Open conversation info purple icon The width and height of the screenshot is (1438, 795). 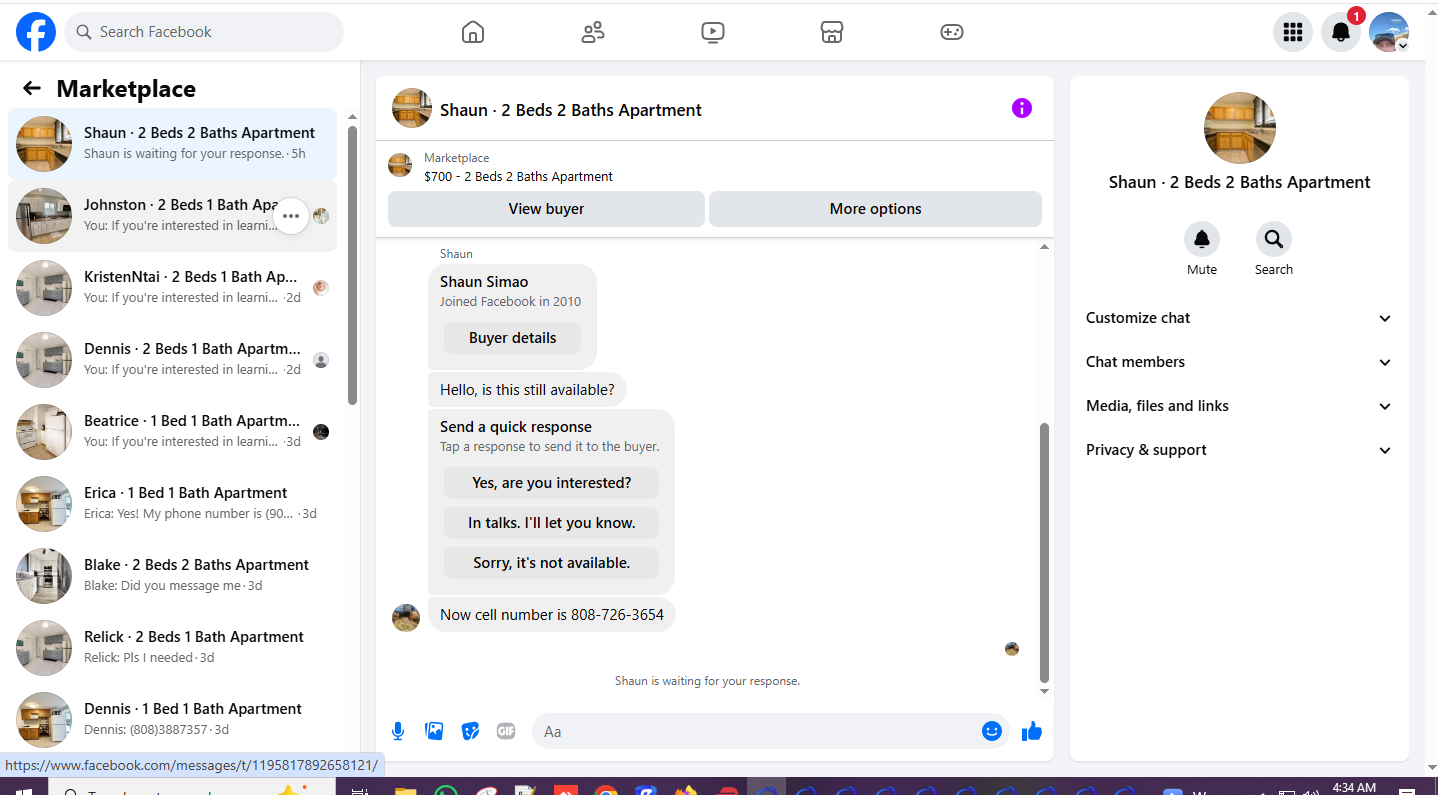point(1021,108)
